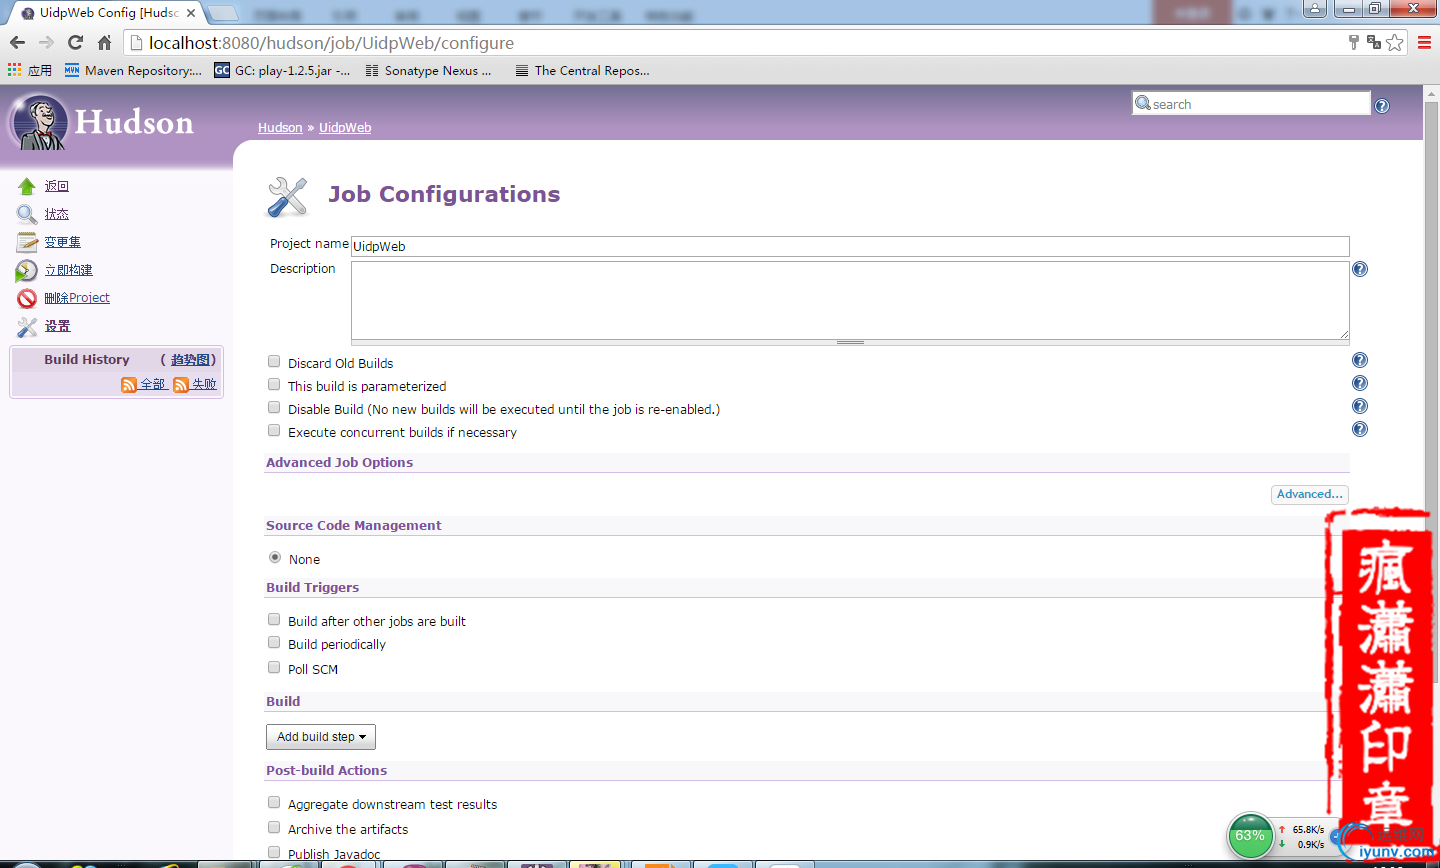Click the browser address bar URL

(x=331, y=43)
